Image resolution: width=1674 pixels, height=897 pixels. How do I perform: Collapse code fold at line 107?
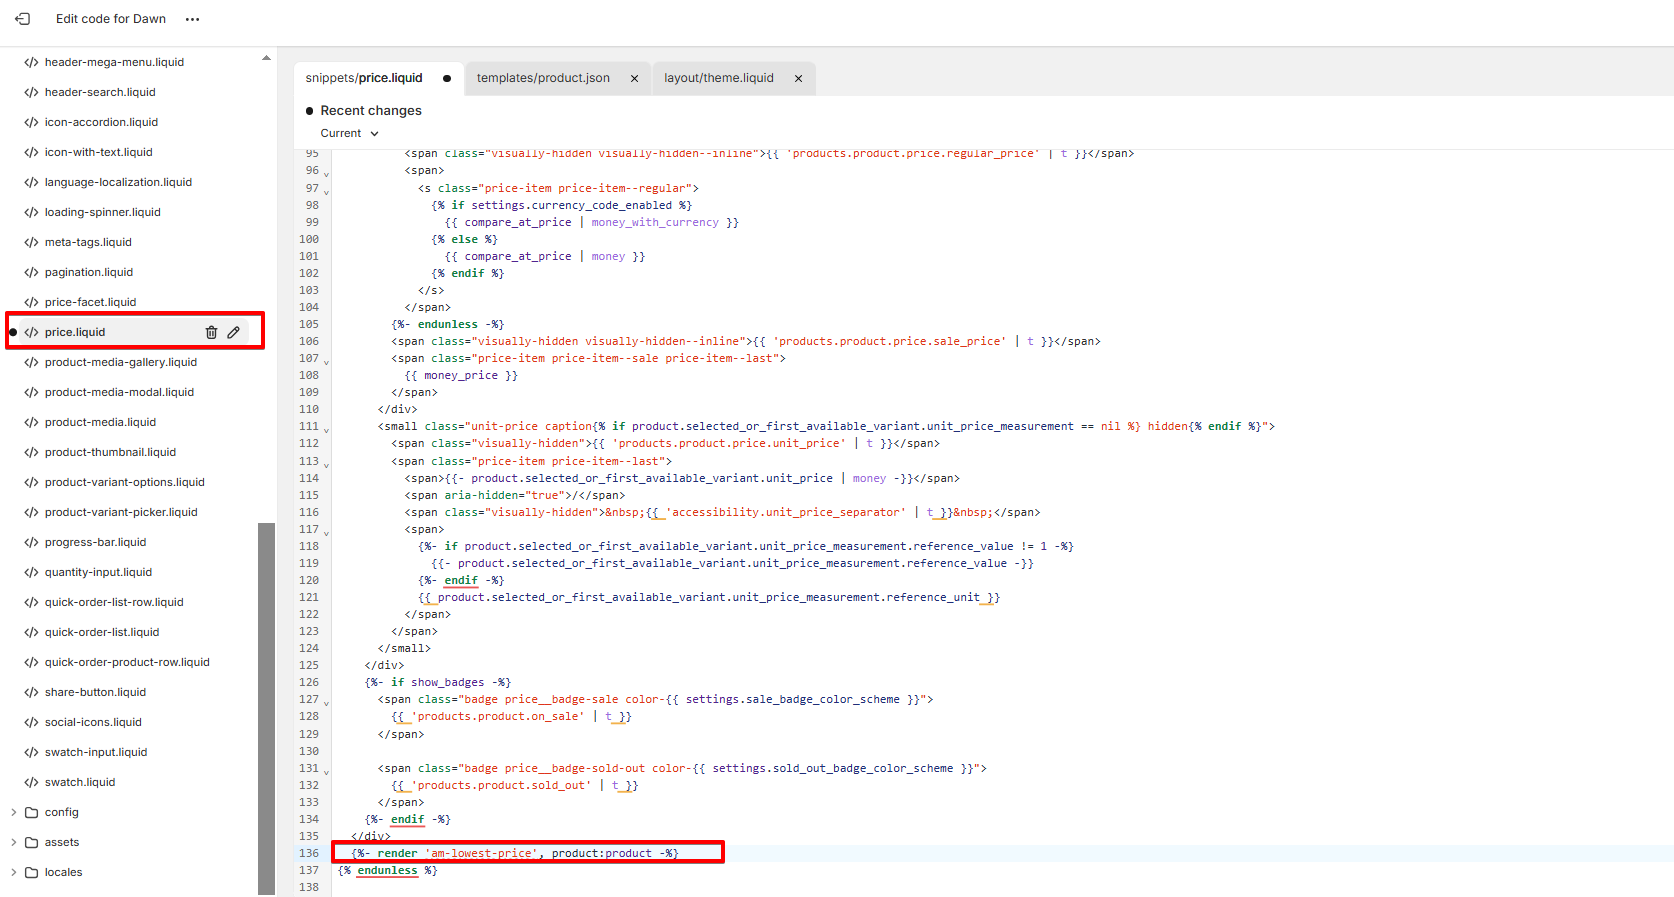tap(326, 361)
